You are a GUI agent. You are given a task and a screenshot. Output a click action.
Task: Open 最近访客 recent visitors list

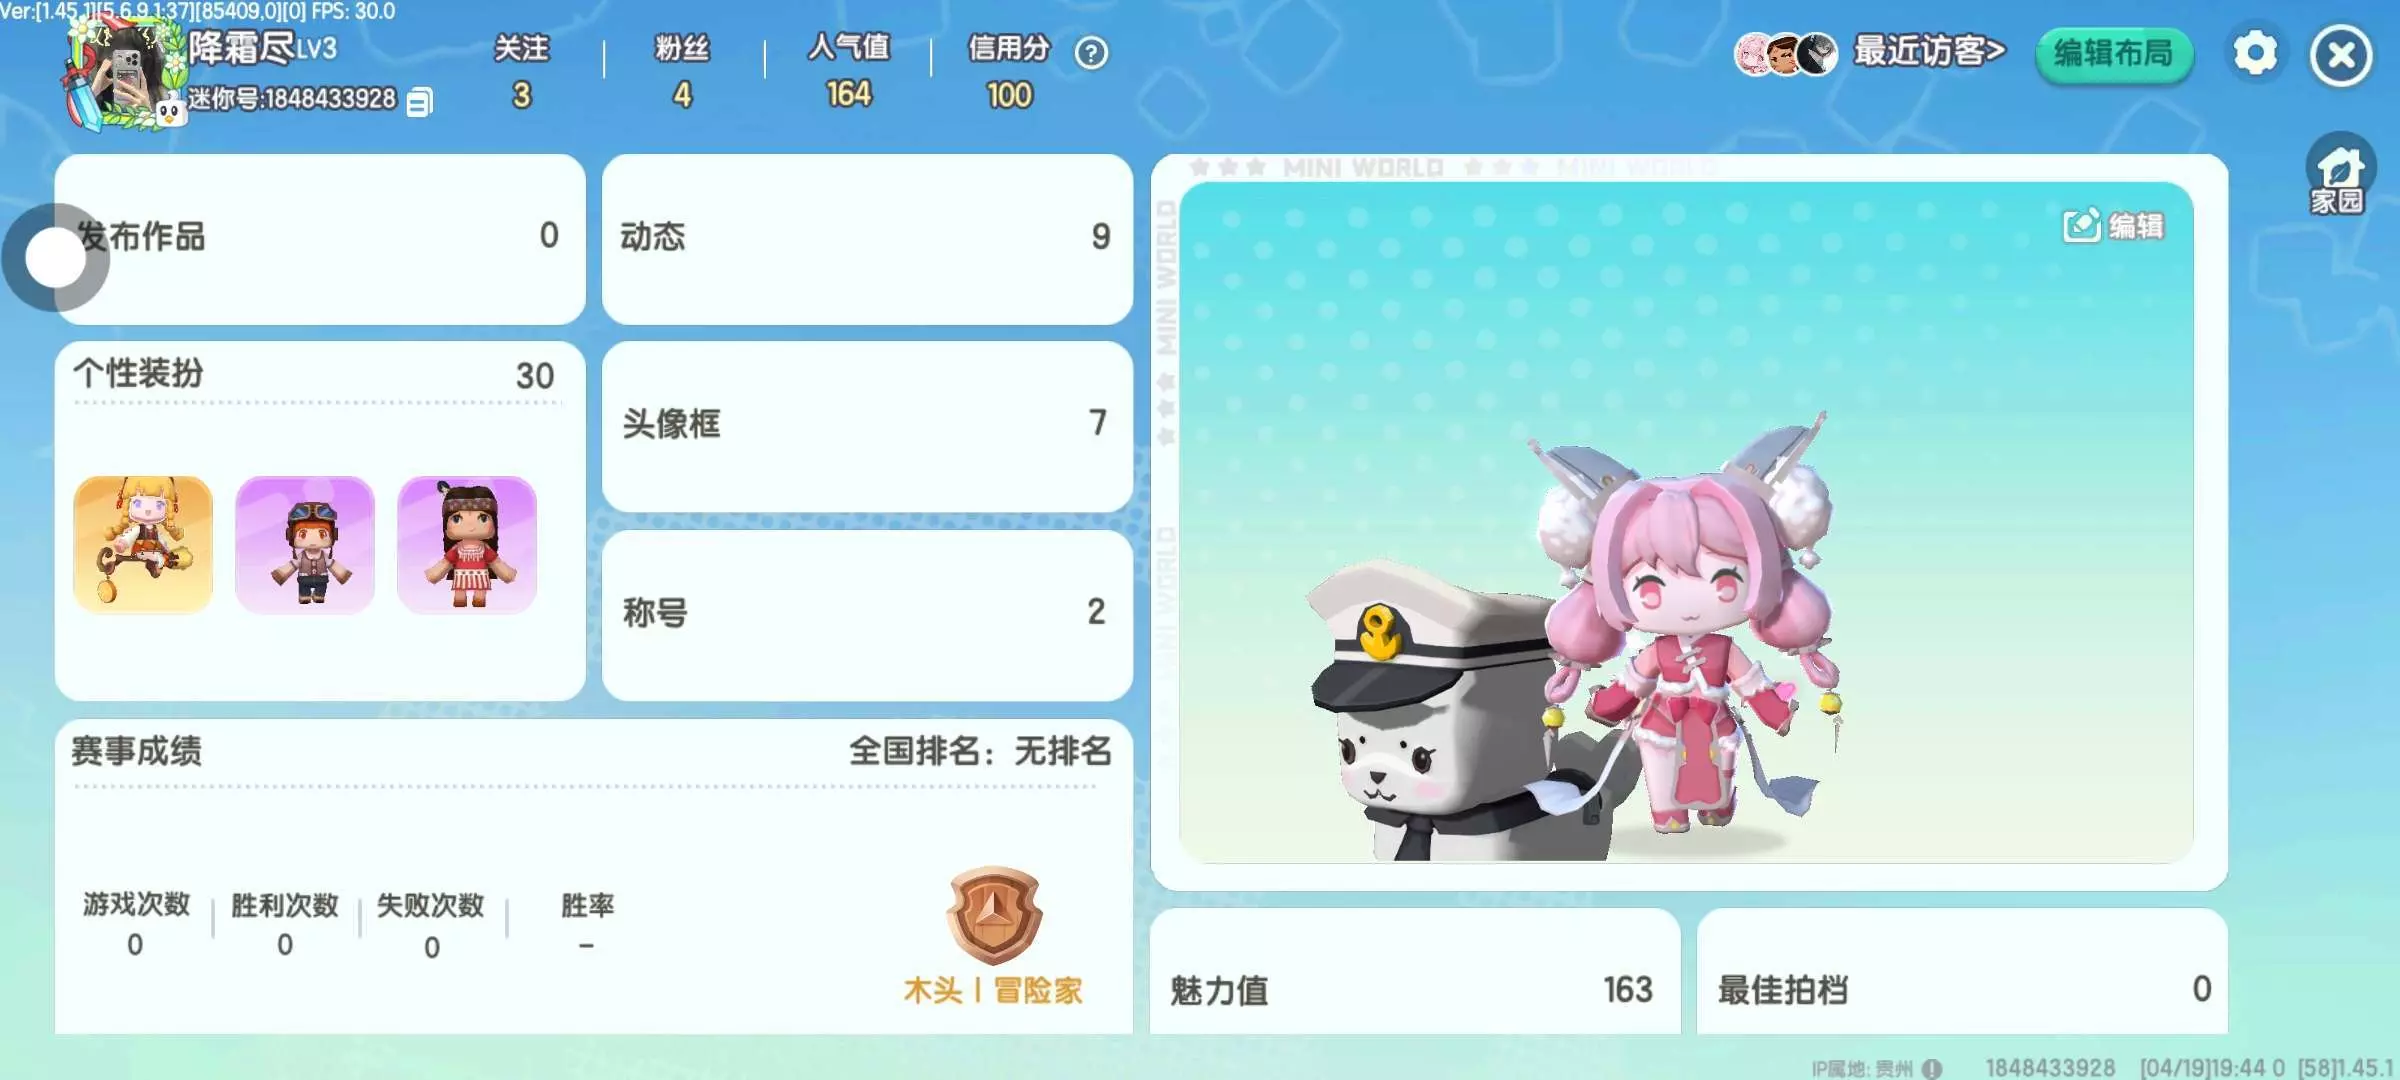pos(1870,52)
